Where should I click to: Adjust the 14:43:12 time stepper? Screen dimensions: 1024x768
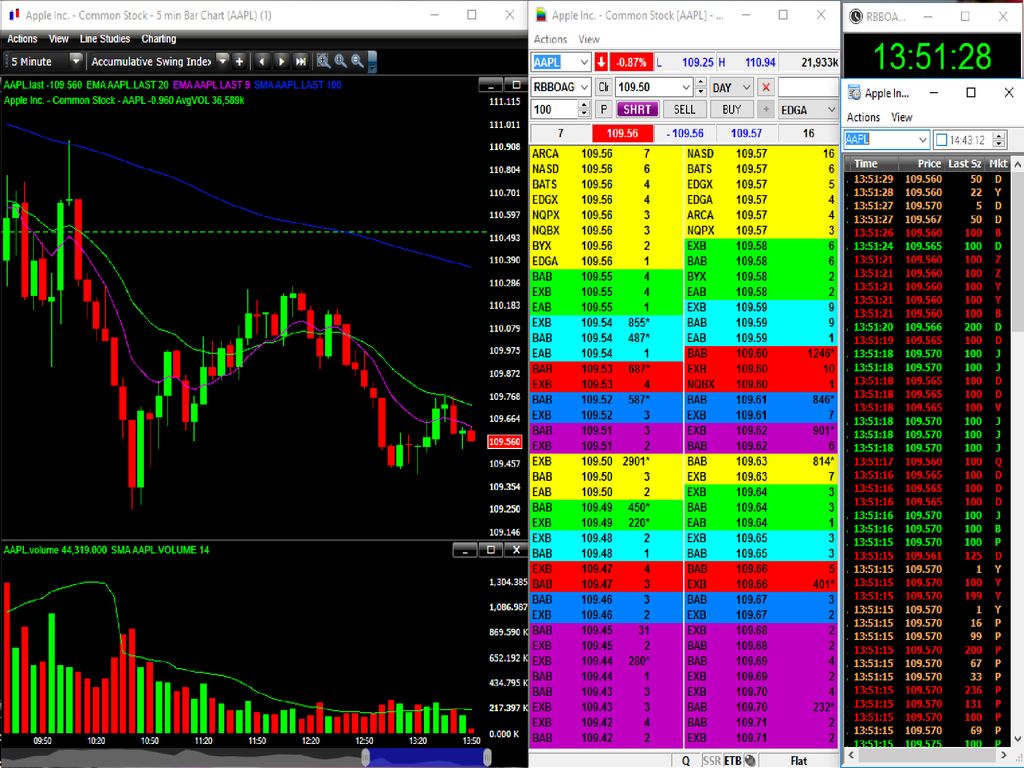999,139
